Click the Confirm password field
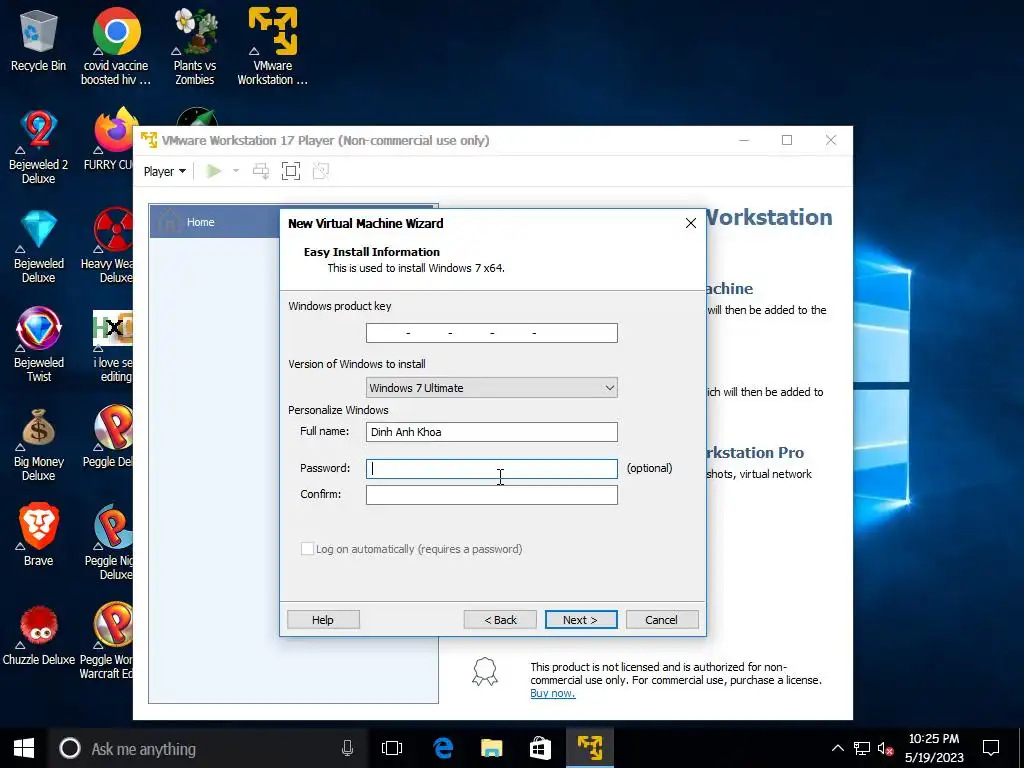This screenshot has width=1024, height=768. [492, 495]
